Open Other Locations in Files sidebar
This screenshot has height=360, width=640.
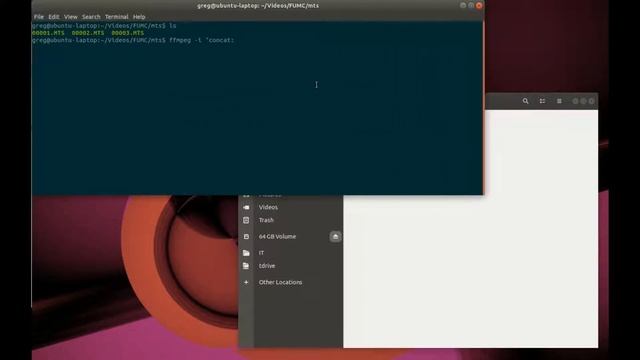280,282
